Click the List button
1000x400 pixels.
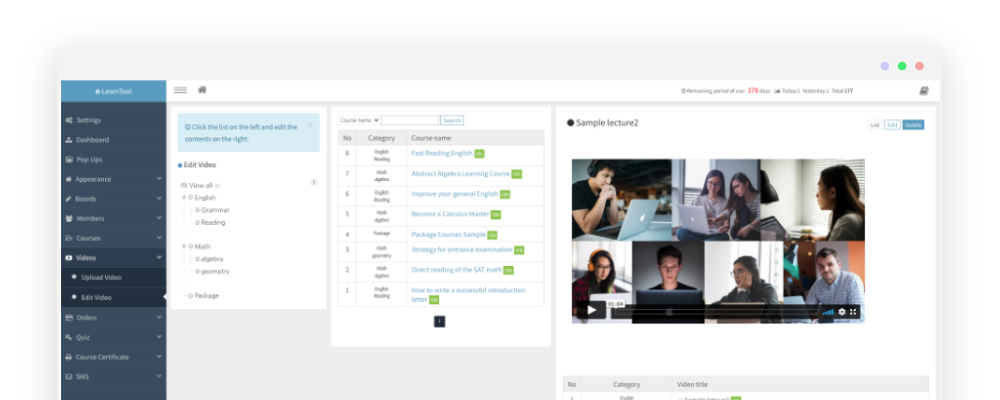pos(875,125)
